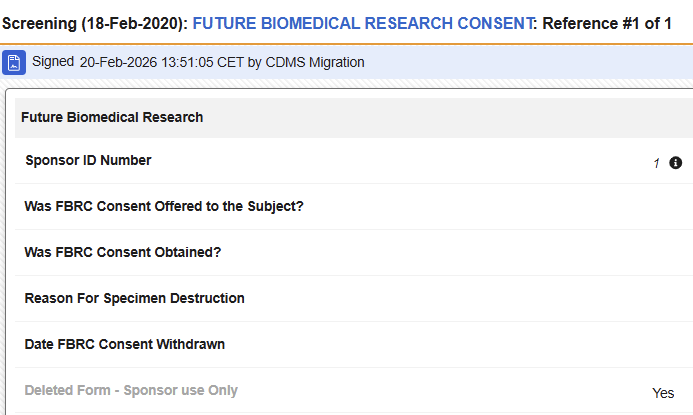Click the signature timestamp 20-Feb-2026 13:51:05 CET

tap(162, 62)
